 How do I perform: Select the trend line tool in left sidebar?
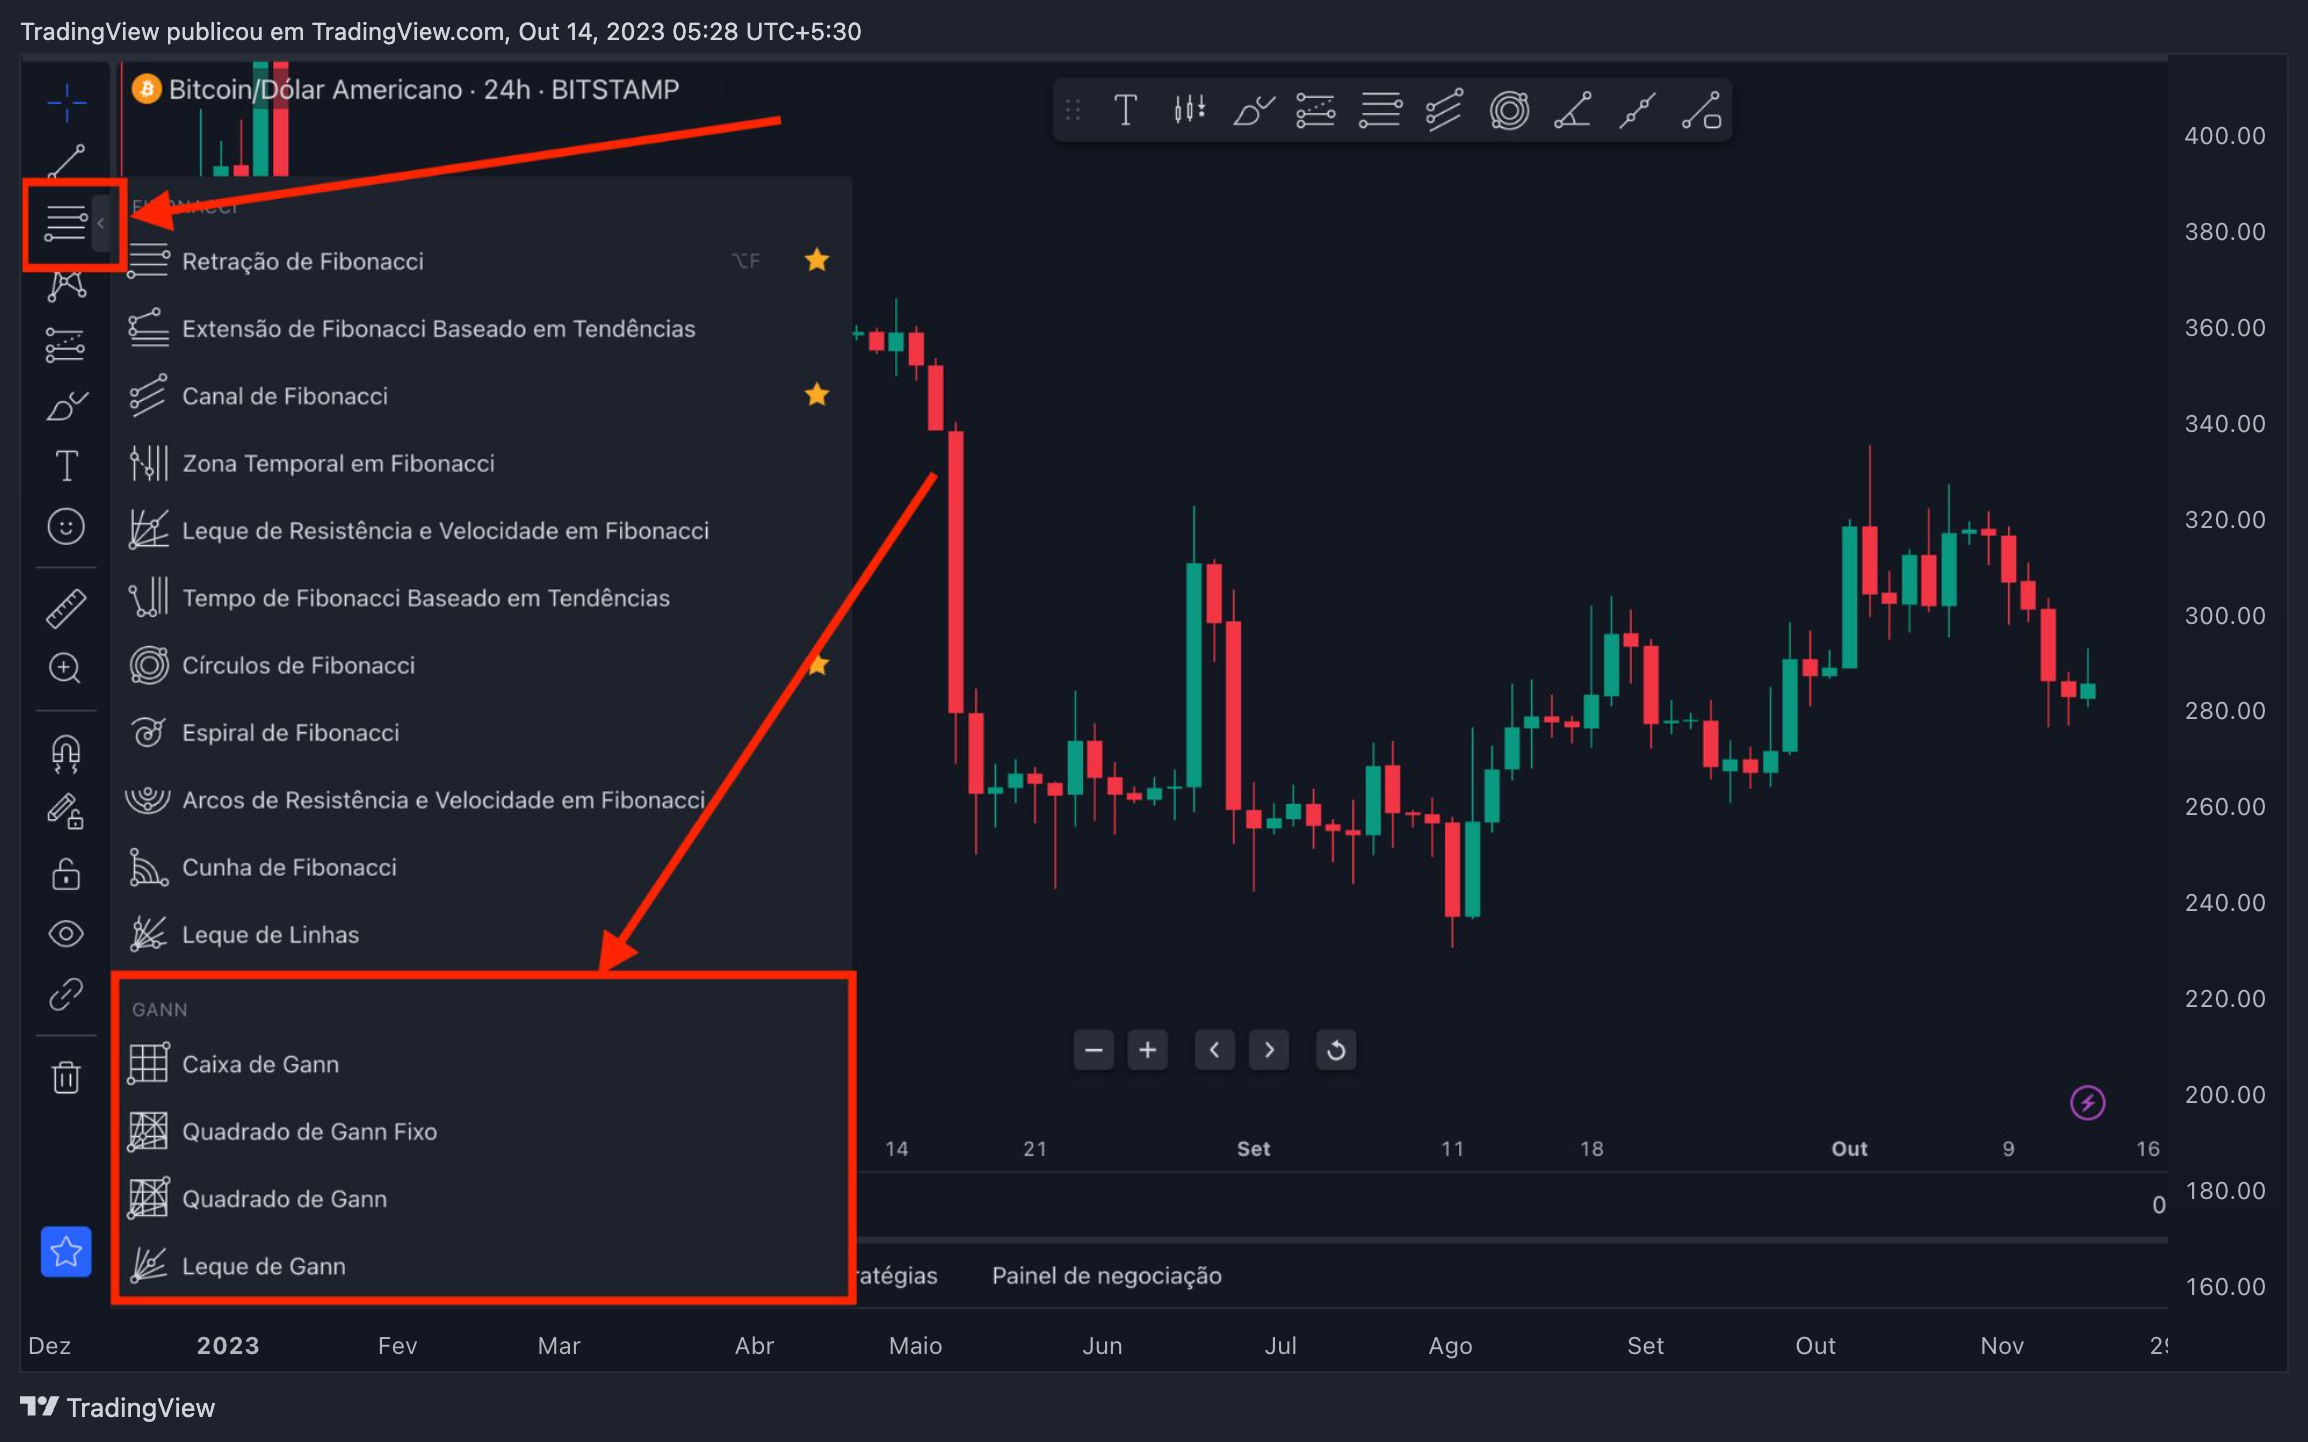point(66,162)
